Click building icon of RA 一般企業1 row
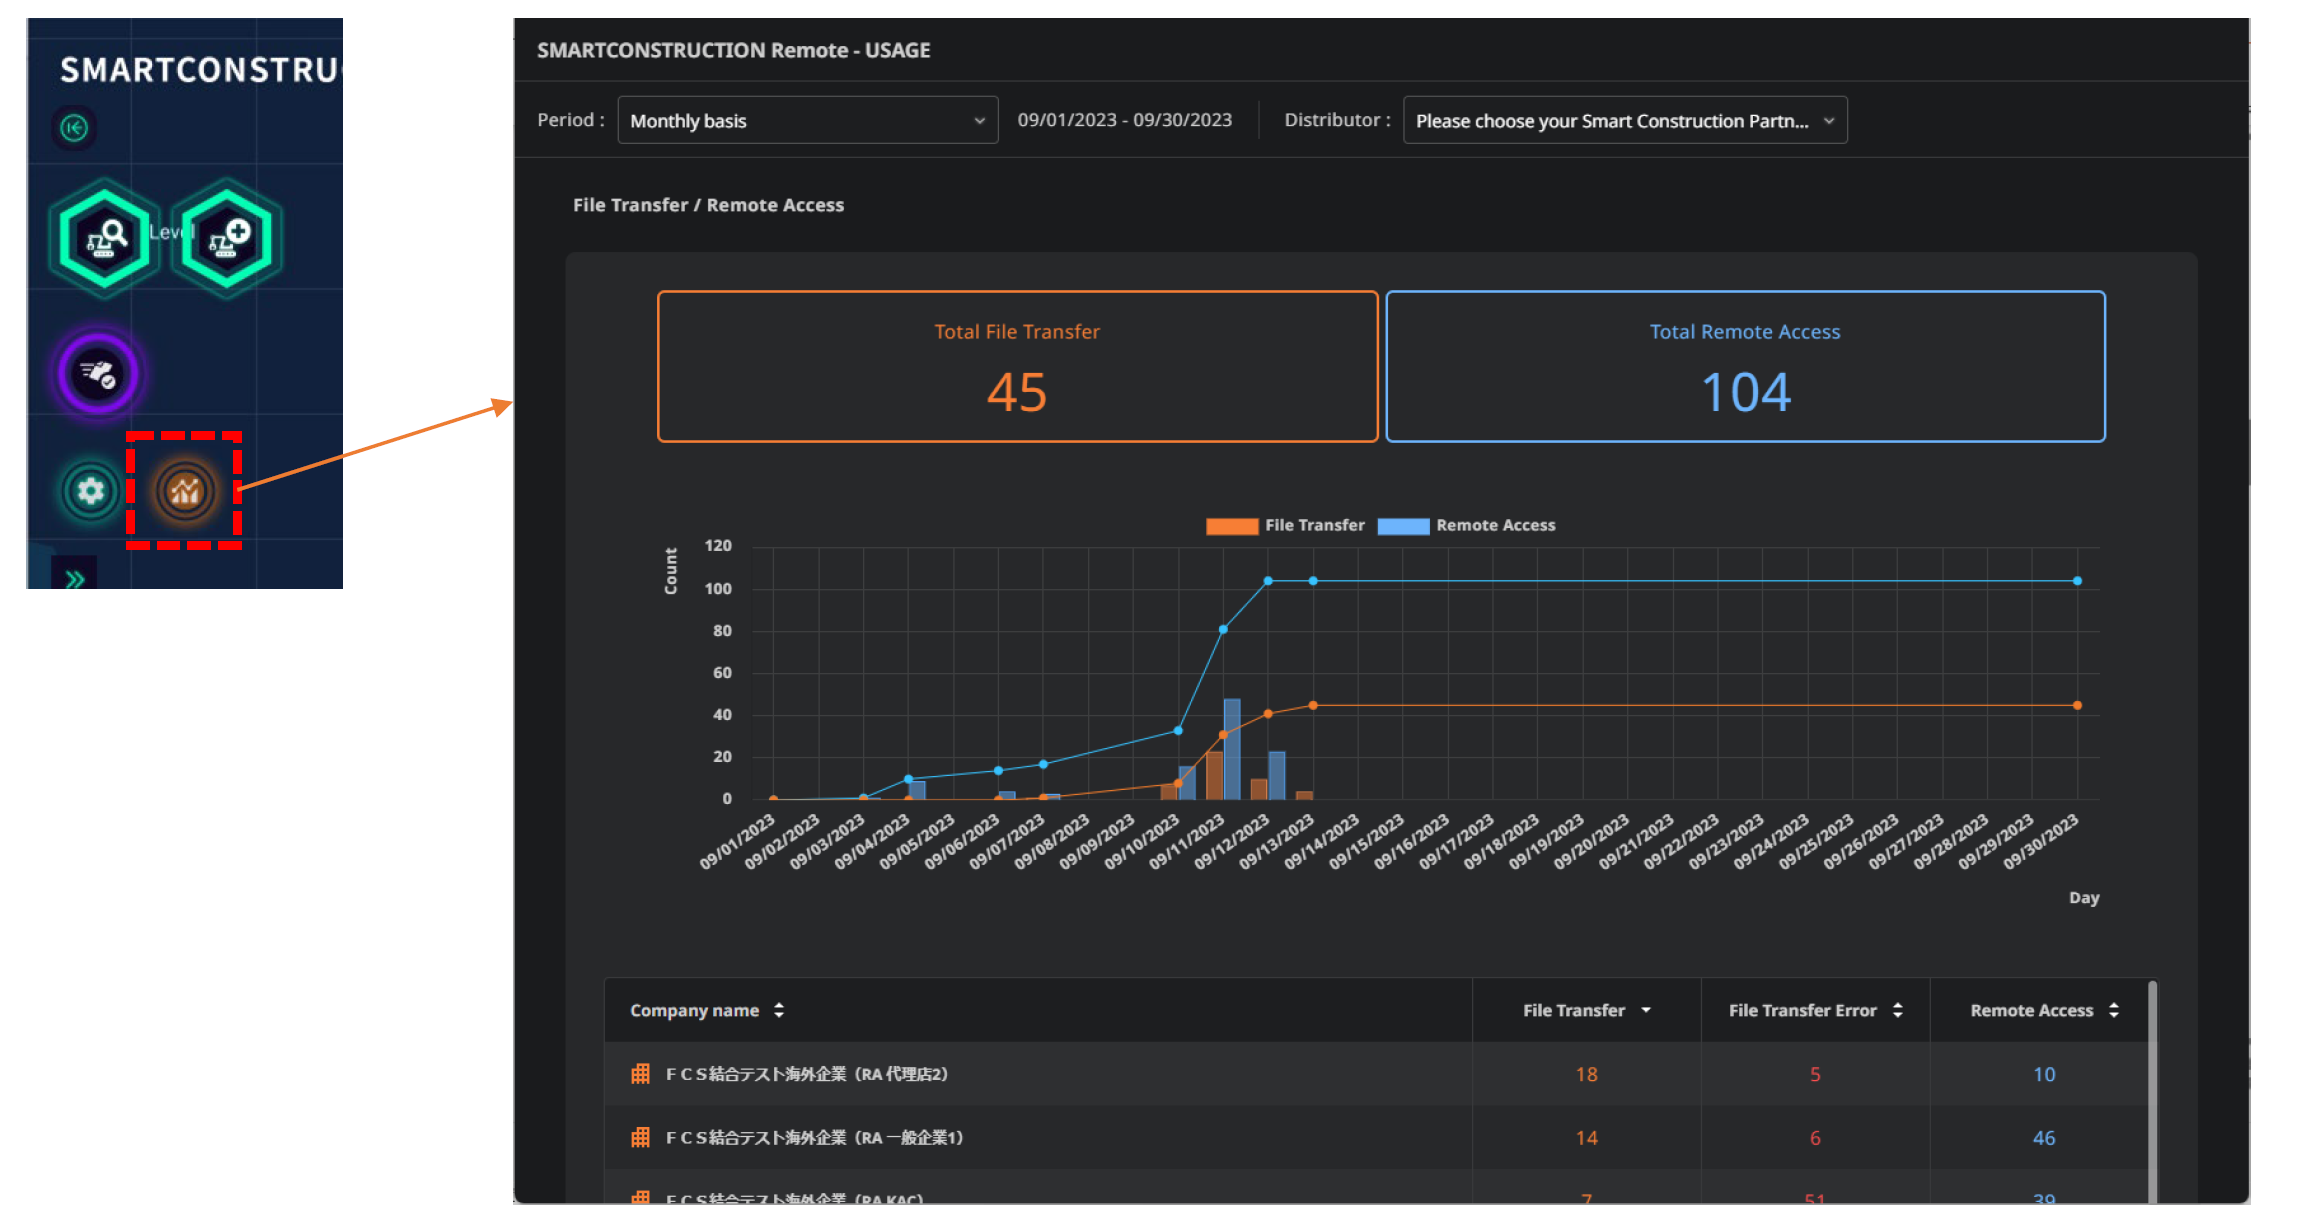 click(x=641, y=1138)
